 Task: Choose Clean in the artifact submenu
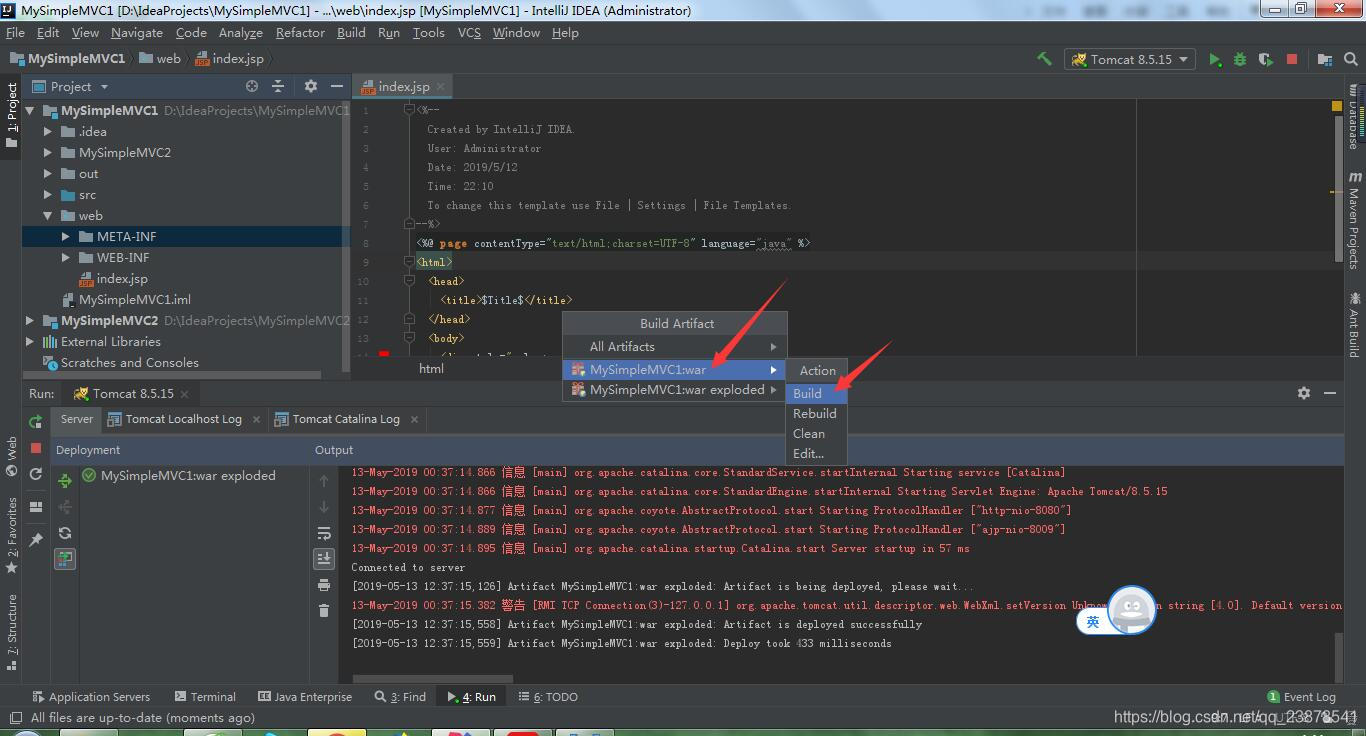(x=816, y=433)
